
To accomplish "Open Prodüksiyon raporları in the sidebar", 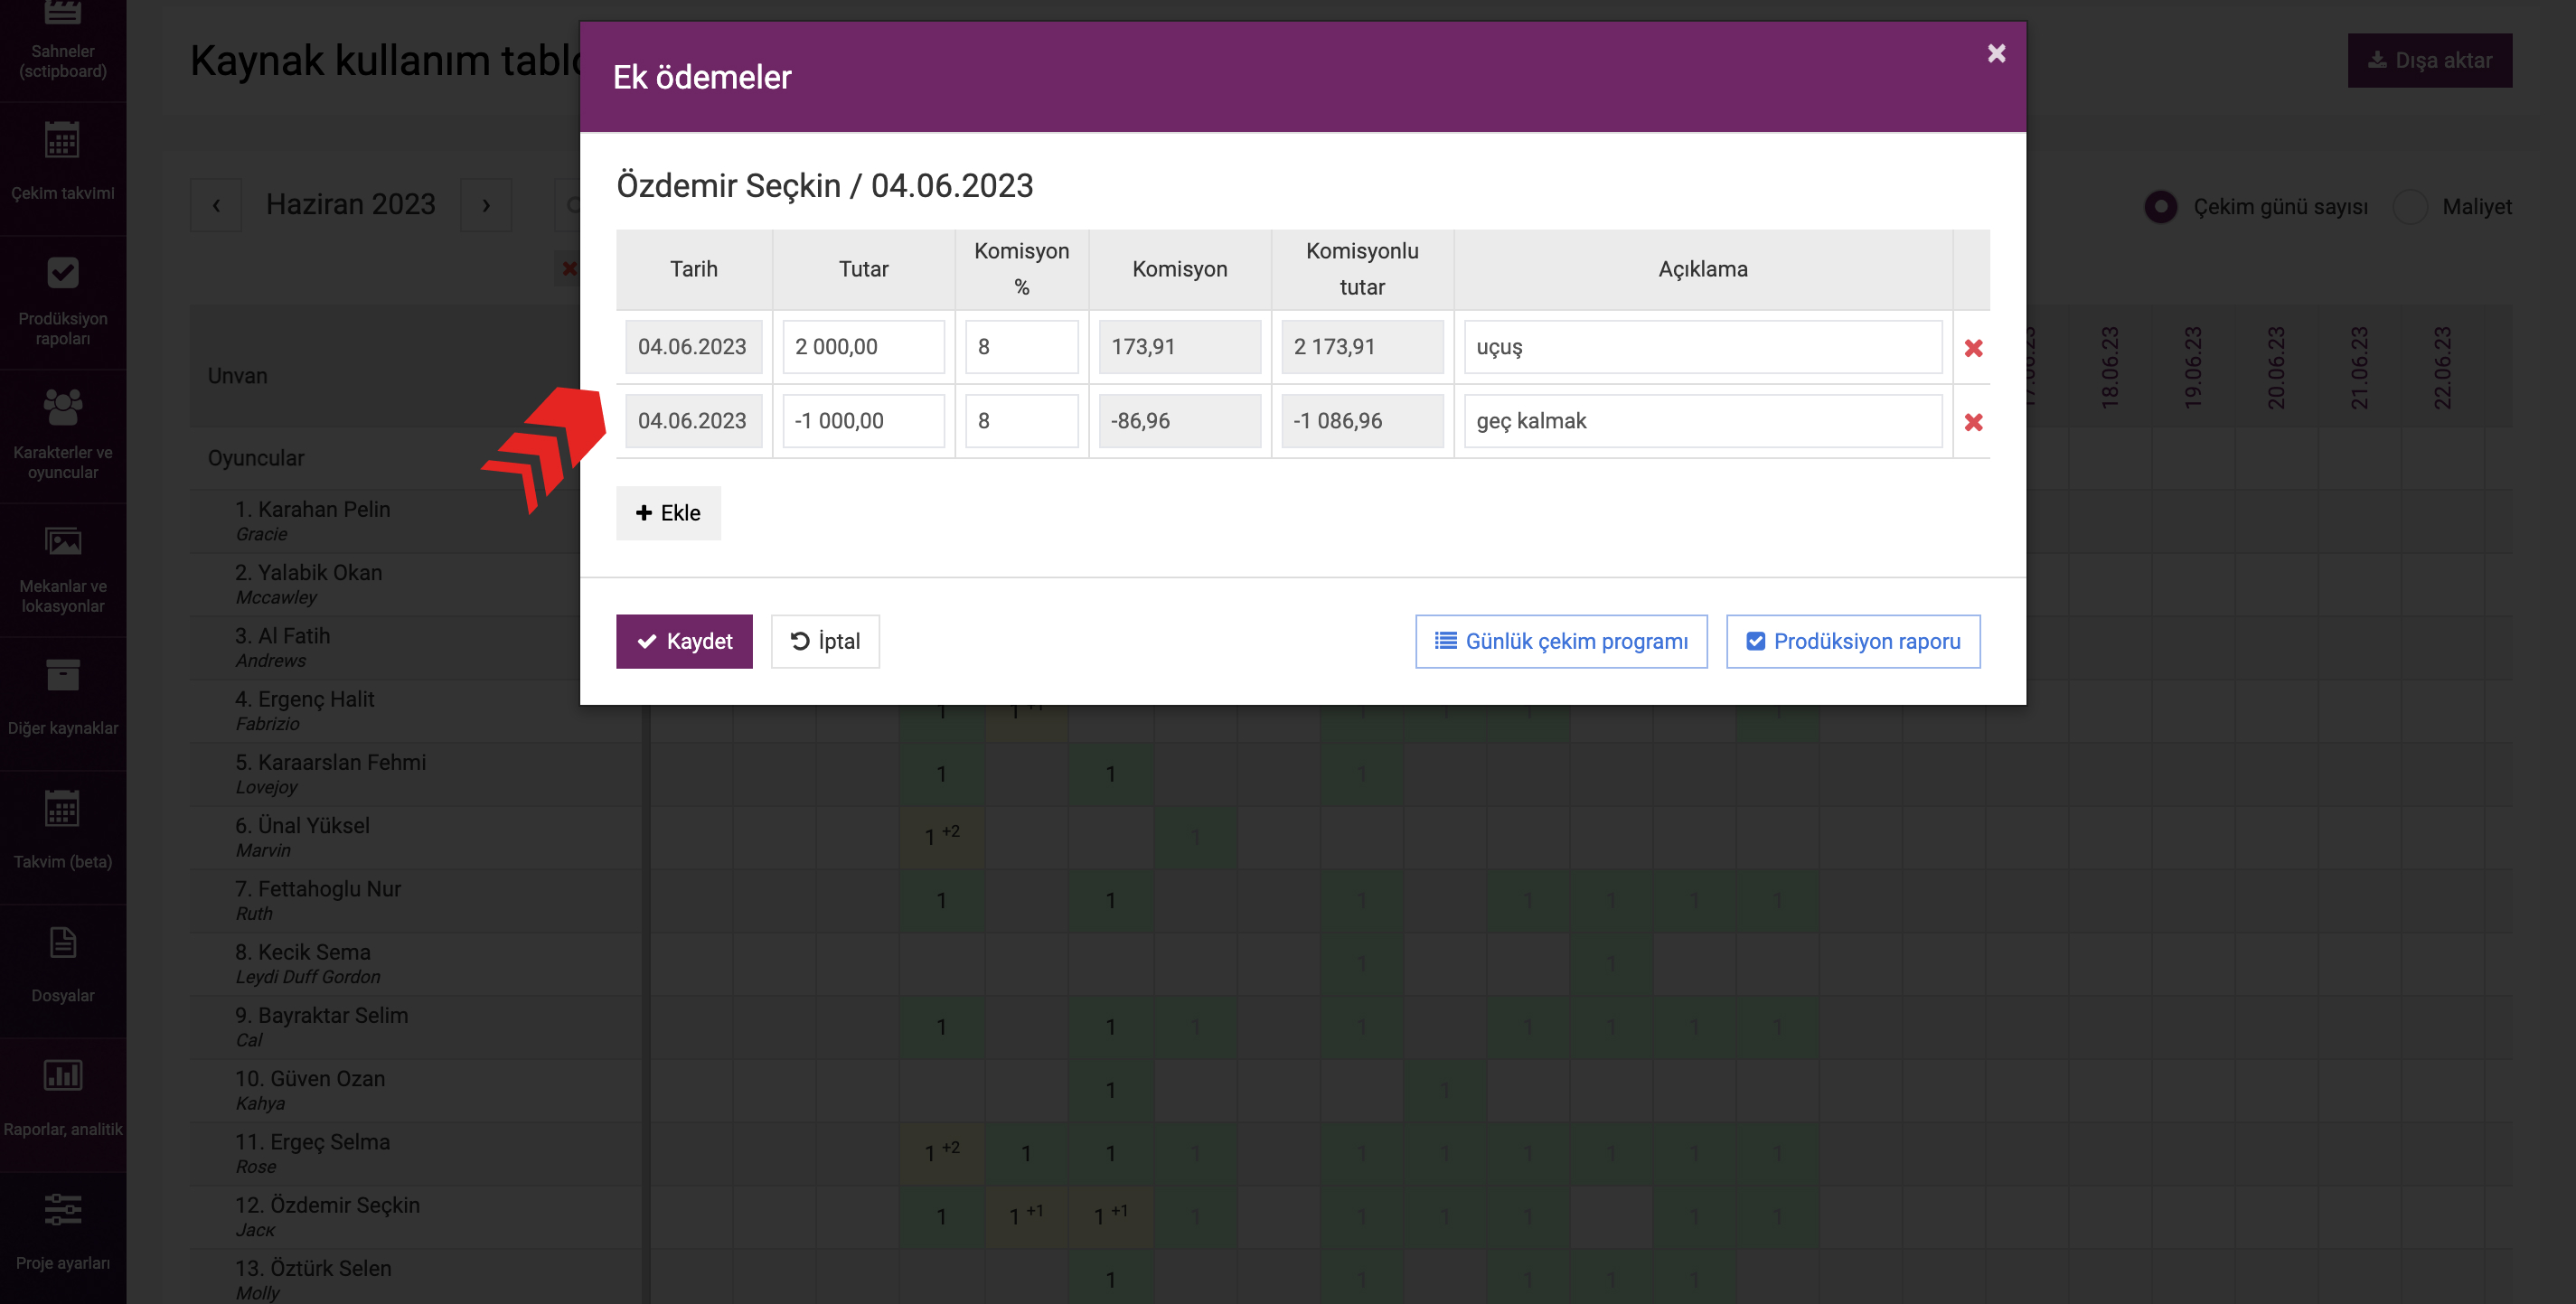I will [x=62, y=302].
